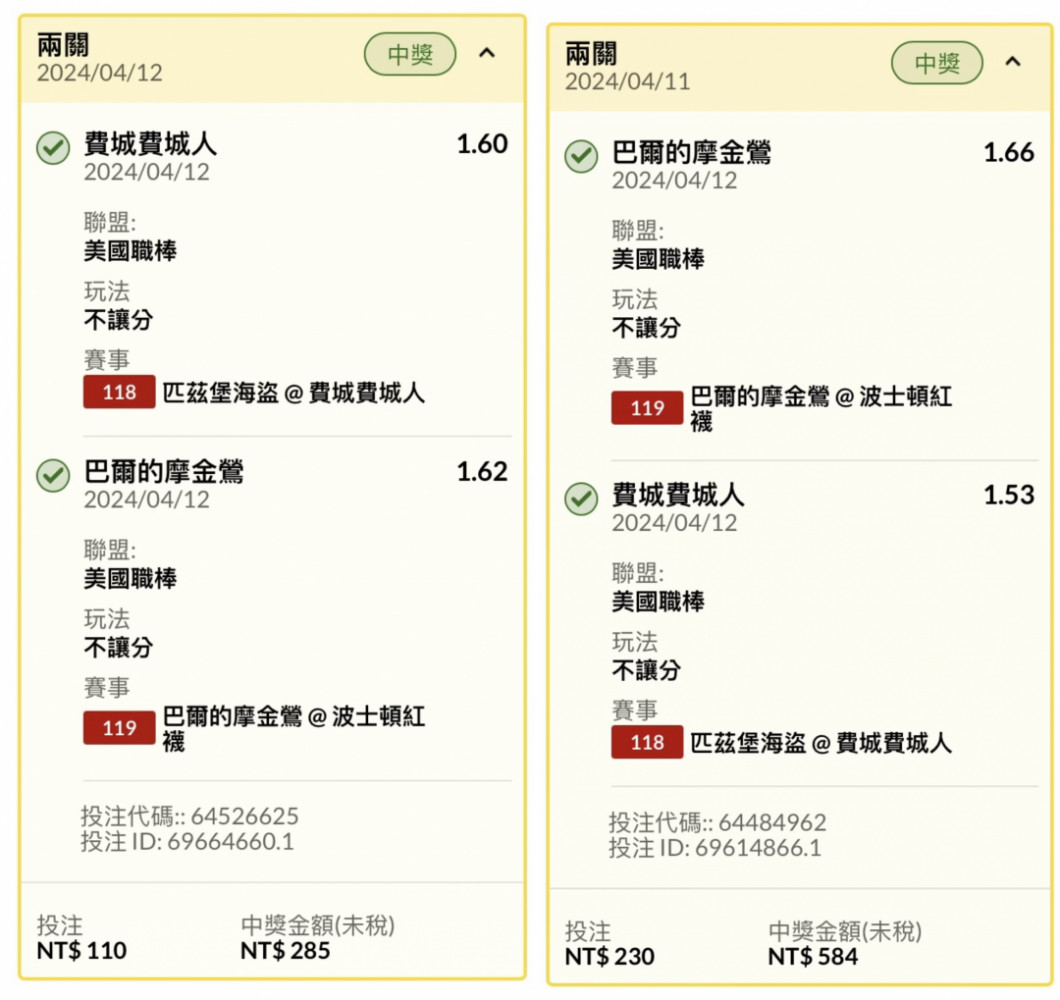This screenshot has height=1000, width=1060.
Task: Collapse the 2024/04/12 bet slip chevron
Action: pos(487,53)
